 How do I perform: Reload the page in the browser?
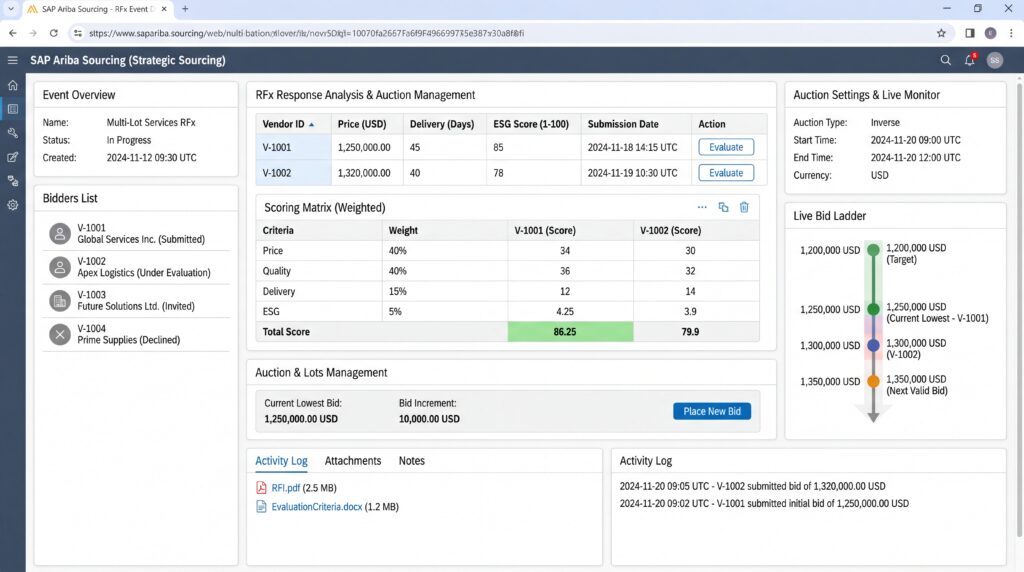coord(54,33)
